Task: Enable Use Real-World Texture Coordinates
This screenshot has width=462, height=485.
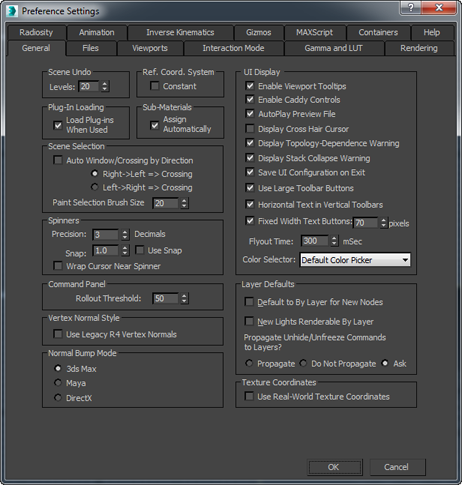Action: [x=249, y=396]
